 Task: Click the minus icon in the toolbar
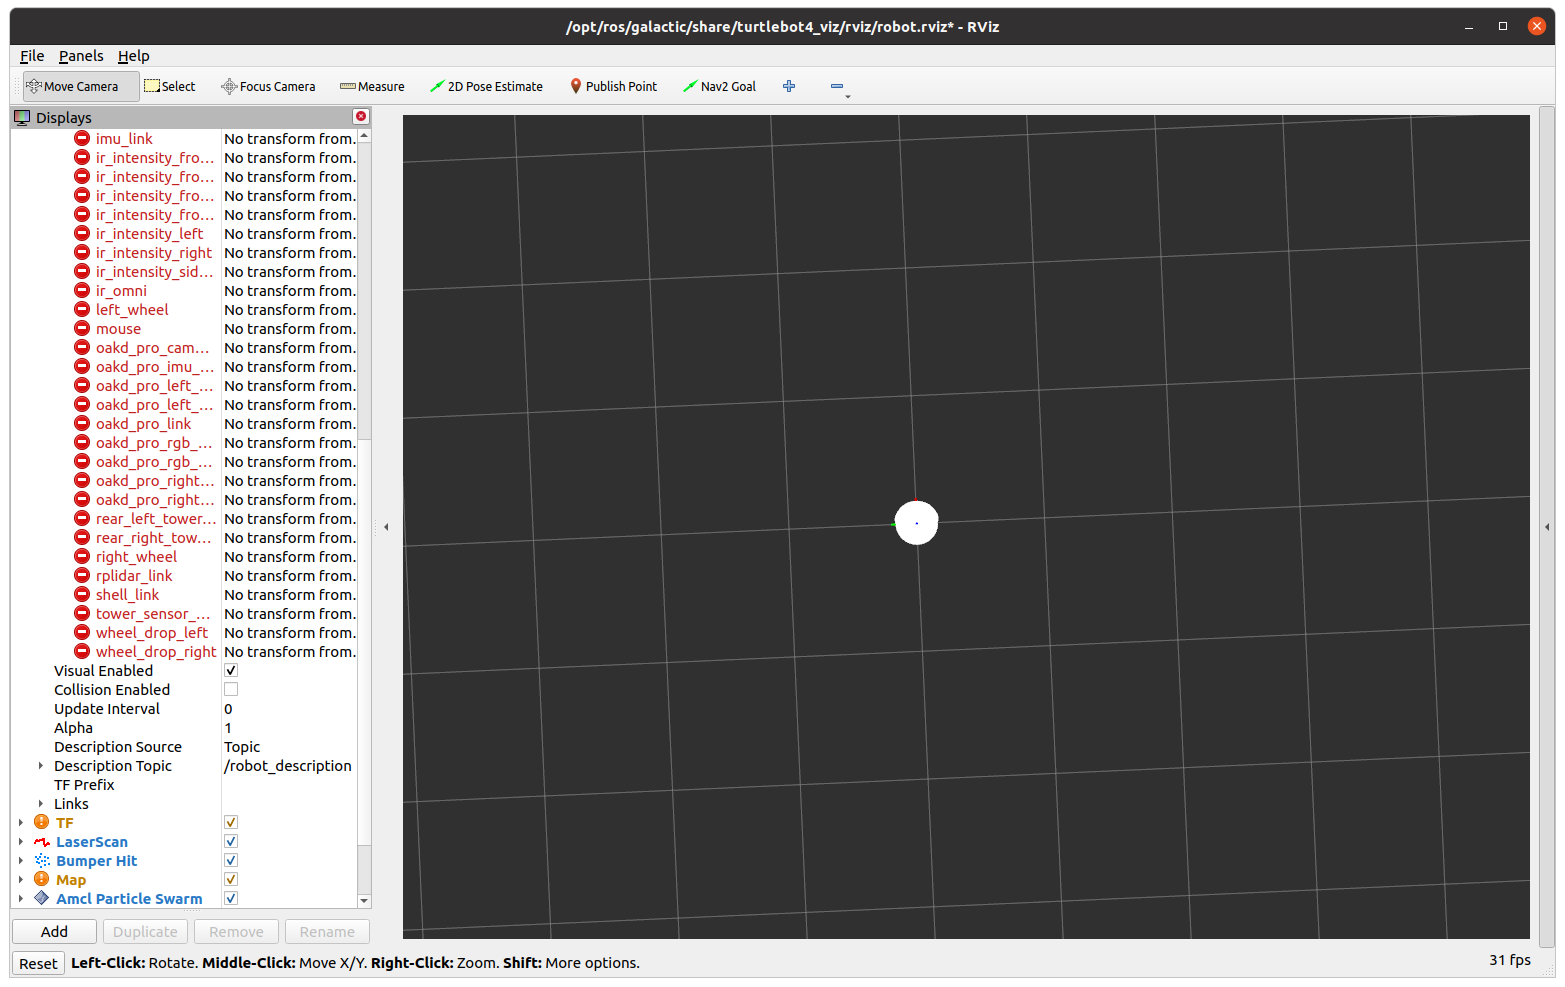coord(837,86)
